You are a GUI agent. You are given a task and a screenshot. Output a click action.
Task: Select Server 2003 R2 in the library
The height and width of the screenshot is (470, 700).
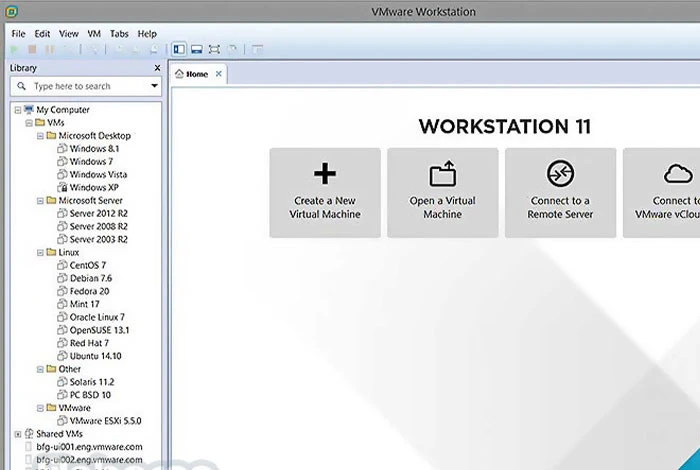(93, 239)
